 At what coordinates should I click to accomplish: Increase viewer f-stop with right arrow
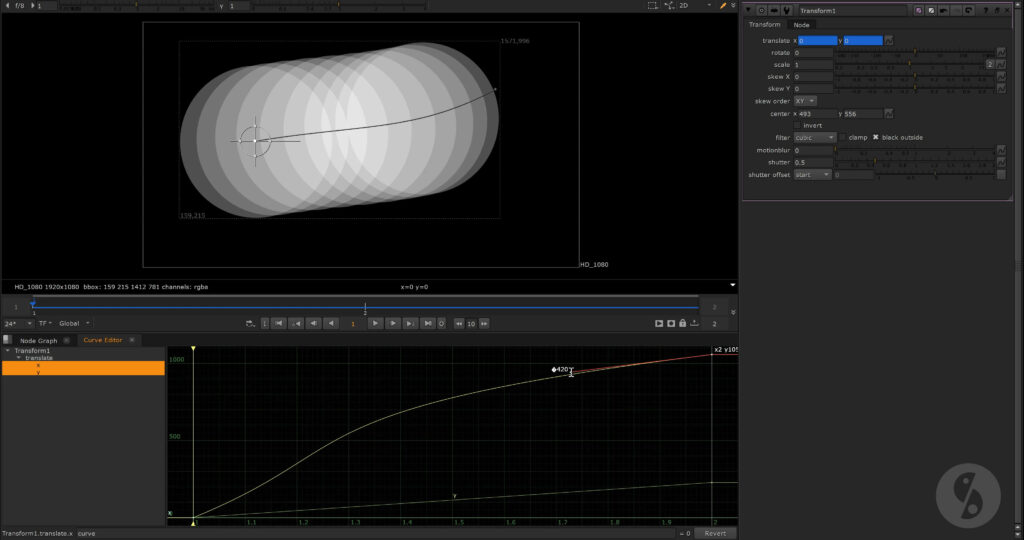[33, 5]
